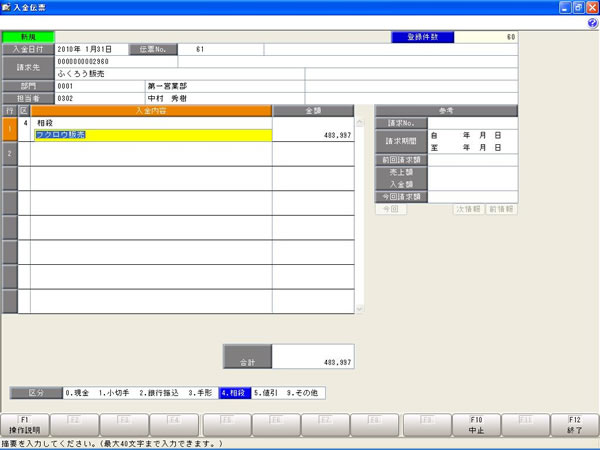Select 2.銀行振込 payment category

pos(159,393)
